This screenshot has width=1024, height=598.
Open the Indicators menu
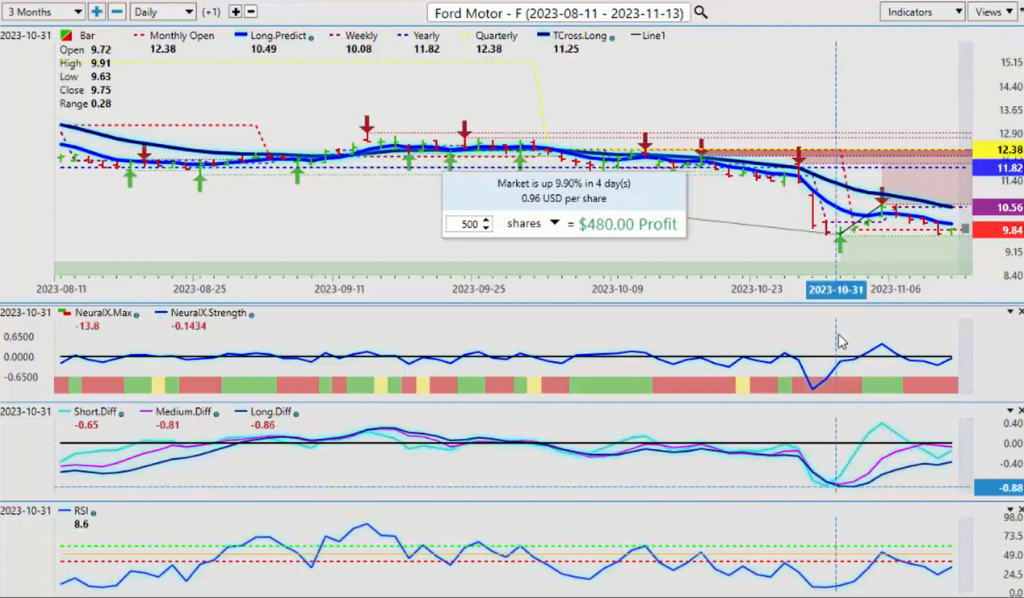922,12
